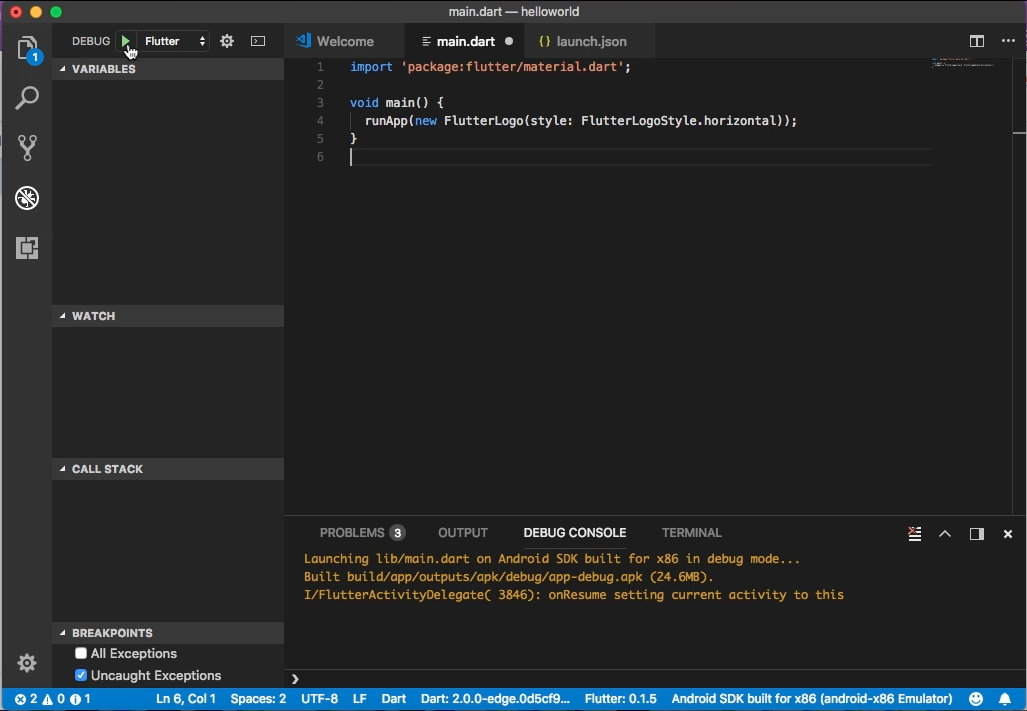Click Ln 6, Col 1 to go to line
Image resolution: width=1027 pixels, height=711 pixels.
click(185, 699)
